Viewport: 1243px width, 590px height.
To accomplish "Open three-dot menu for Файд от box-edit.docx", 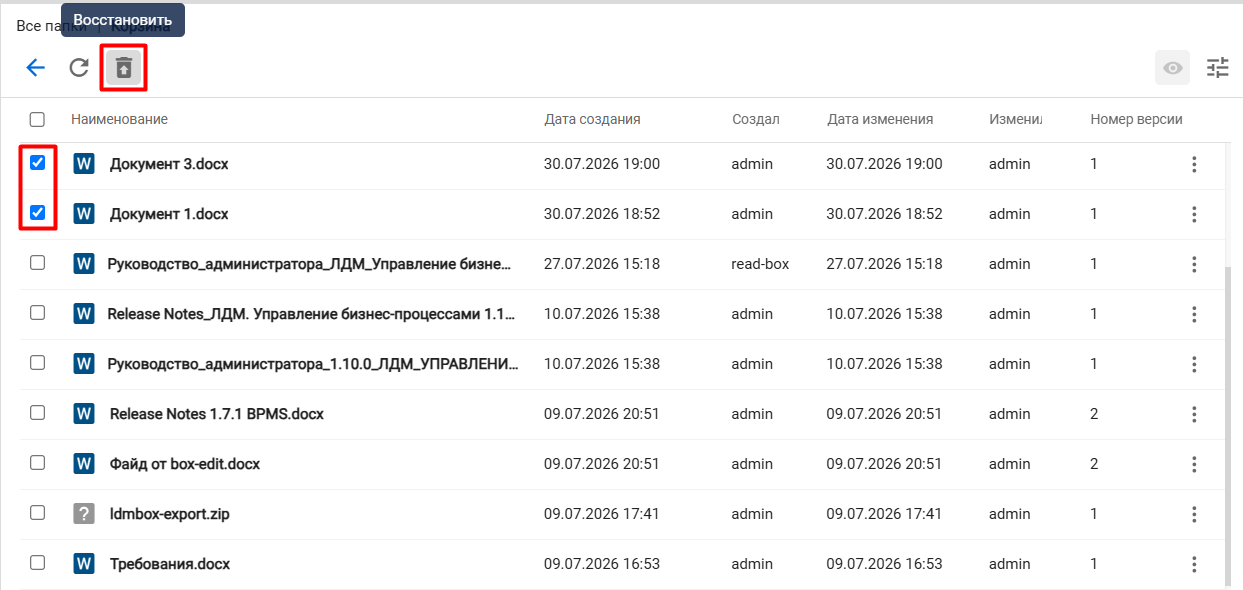I will (x=1194, y=464).
